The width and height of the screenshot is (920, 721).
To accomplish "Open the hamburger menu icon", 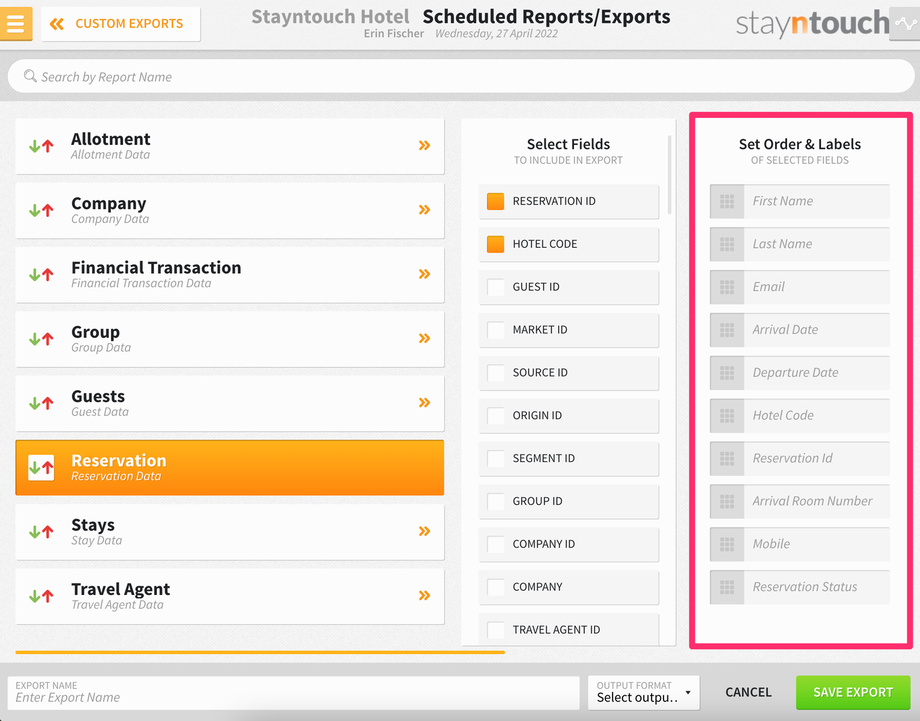I will (x=16, y=23).
